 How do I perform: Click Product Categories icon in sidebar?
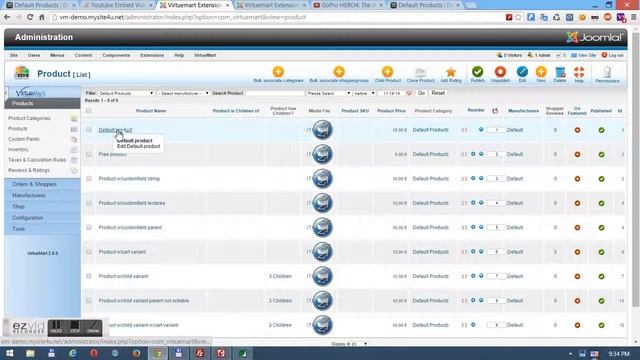[x=73, y=118]
